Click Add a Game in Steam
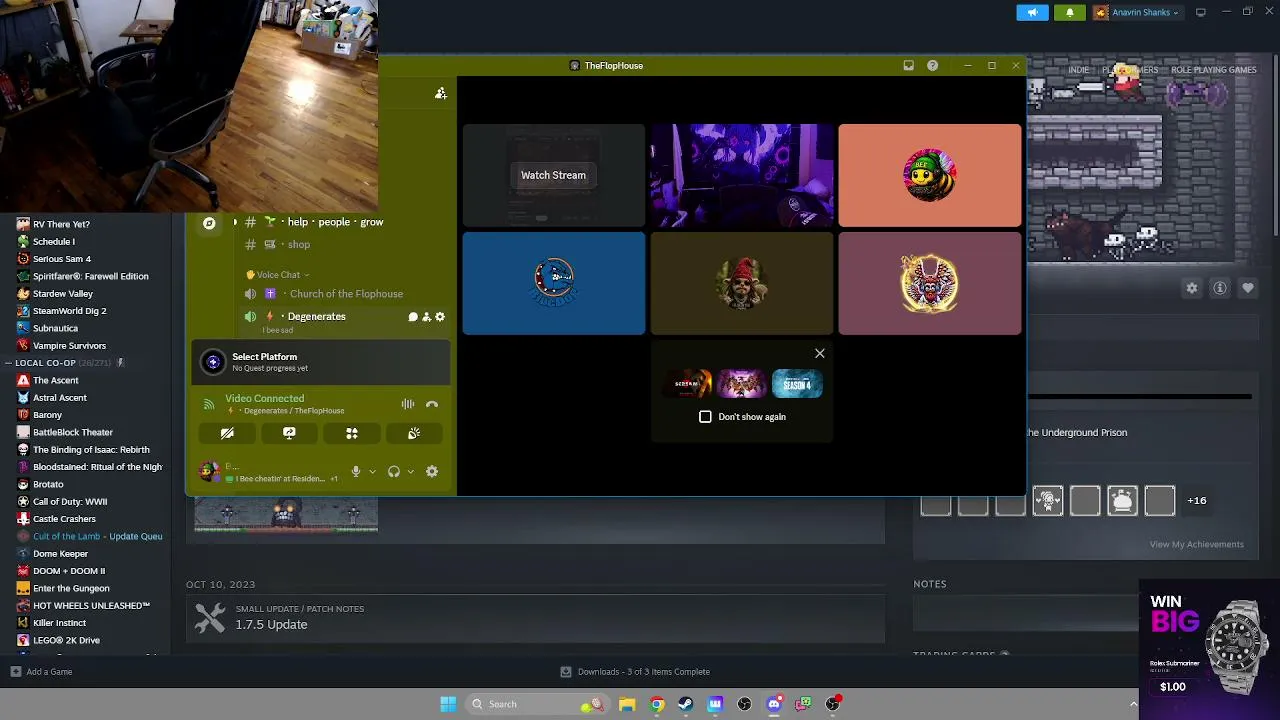 (x=41, y=672)
